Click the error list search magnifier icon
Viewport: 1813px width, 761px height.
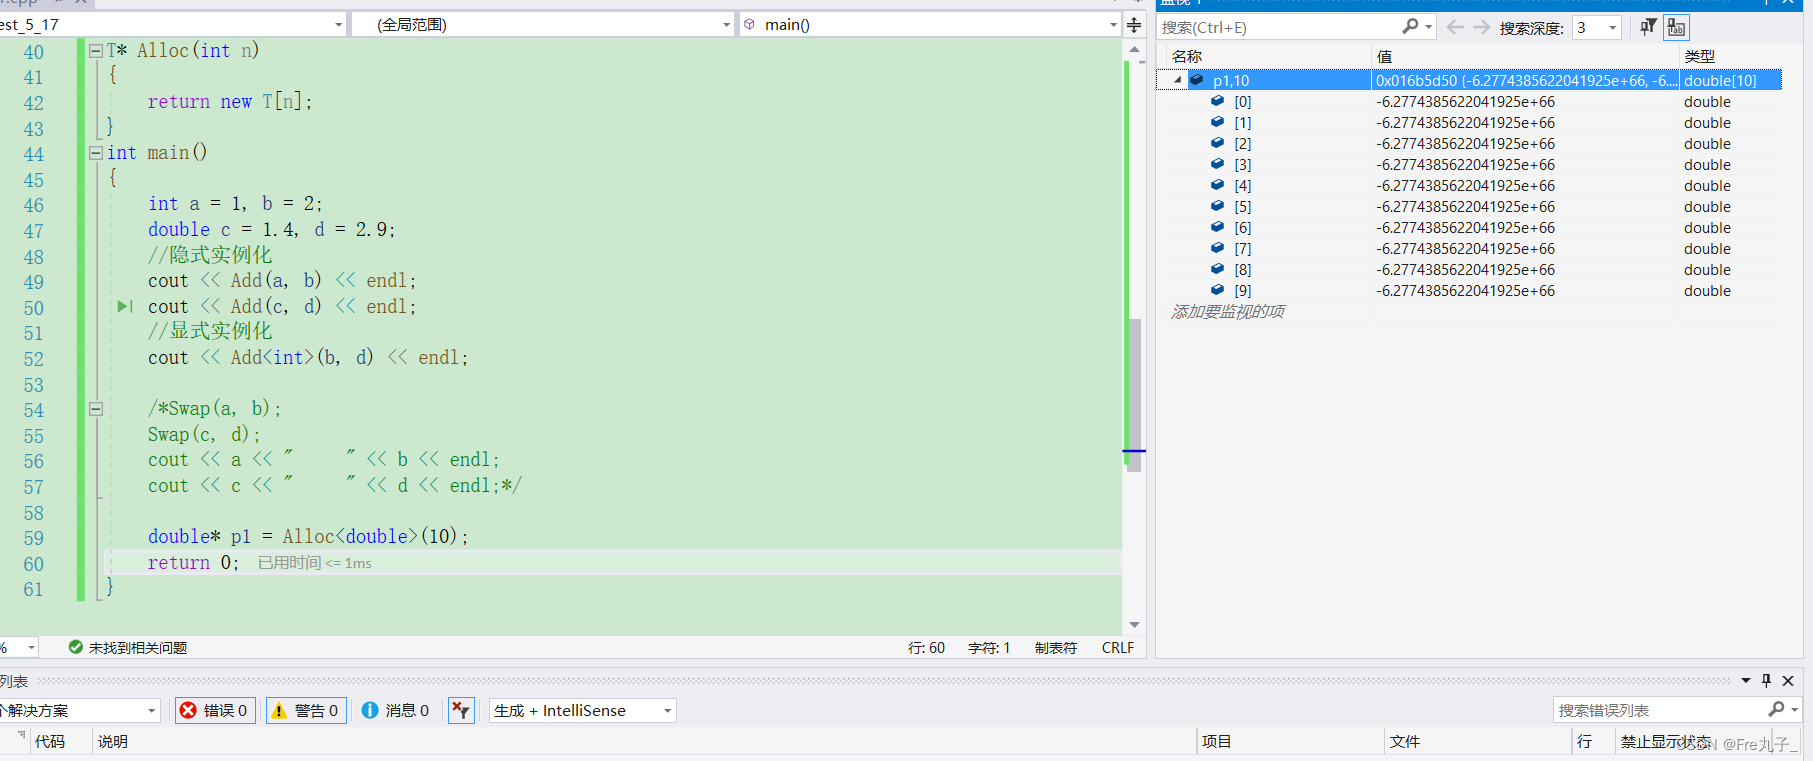tap(1776, 709)
